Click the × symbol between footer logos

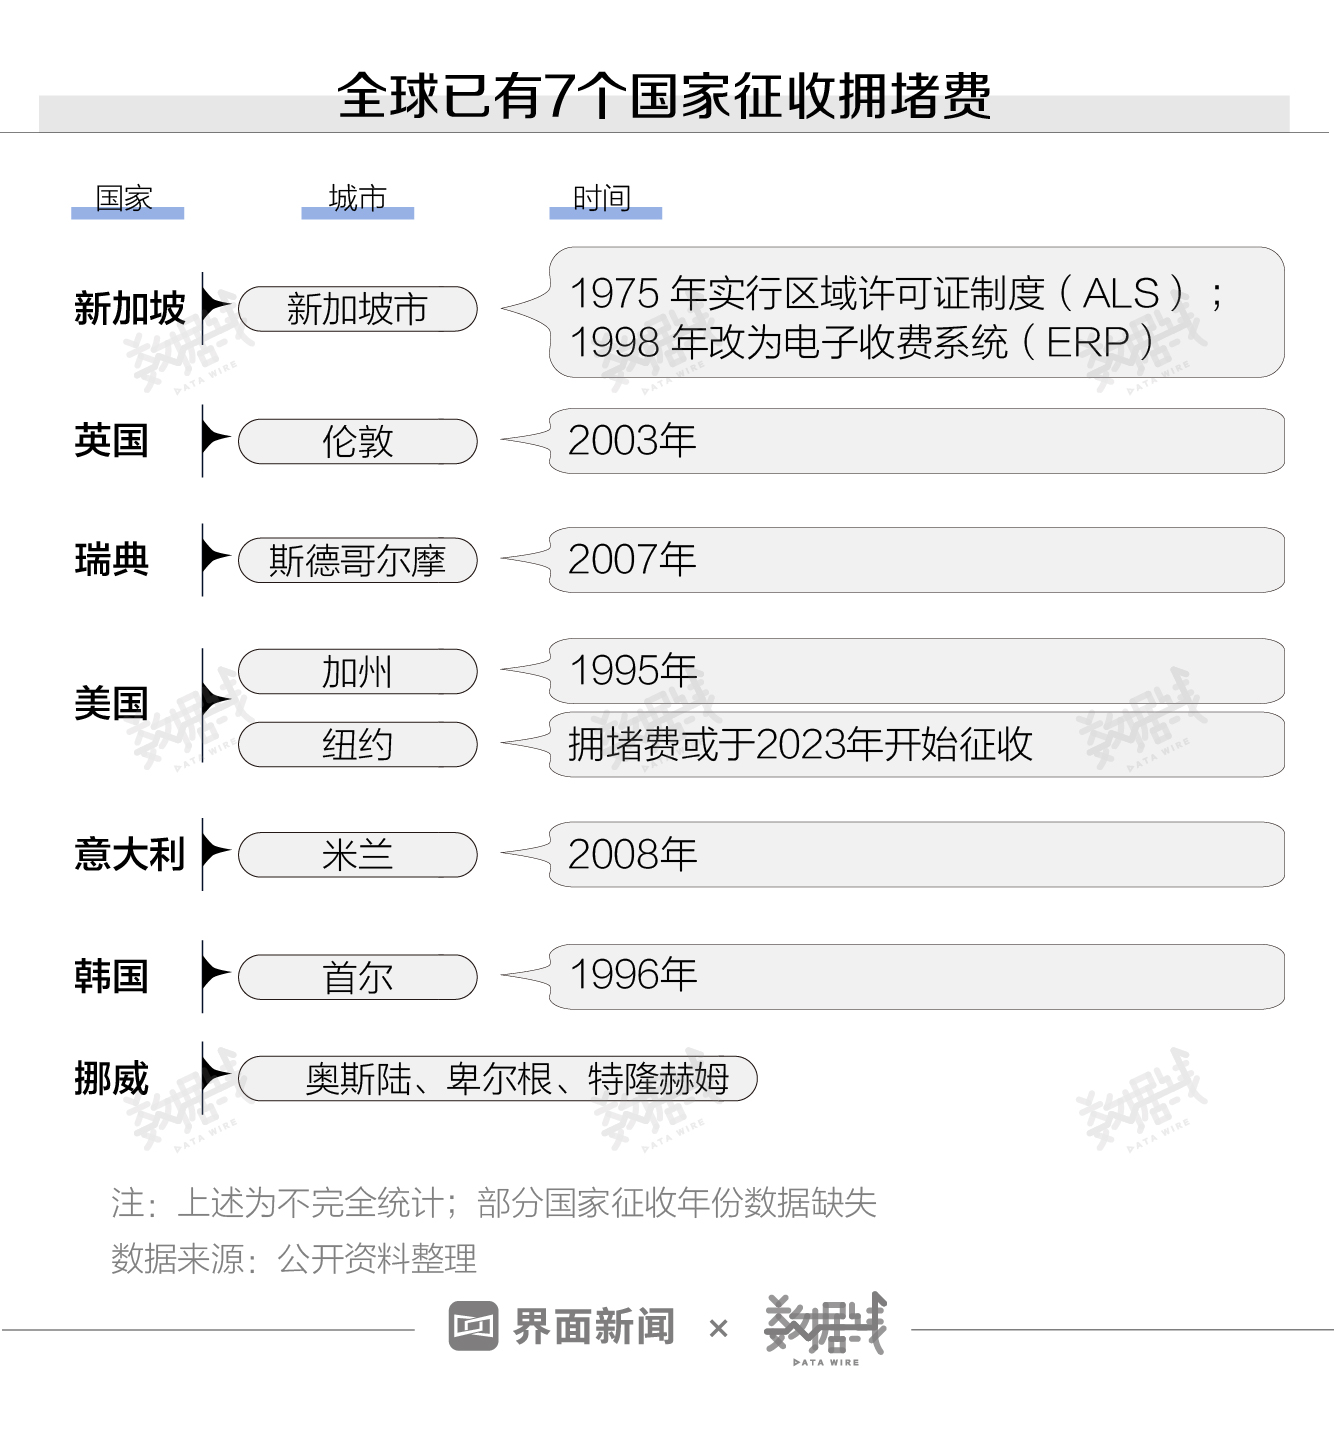click(718, 1329)
